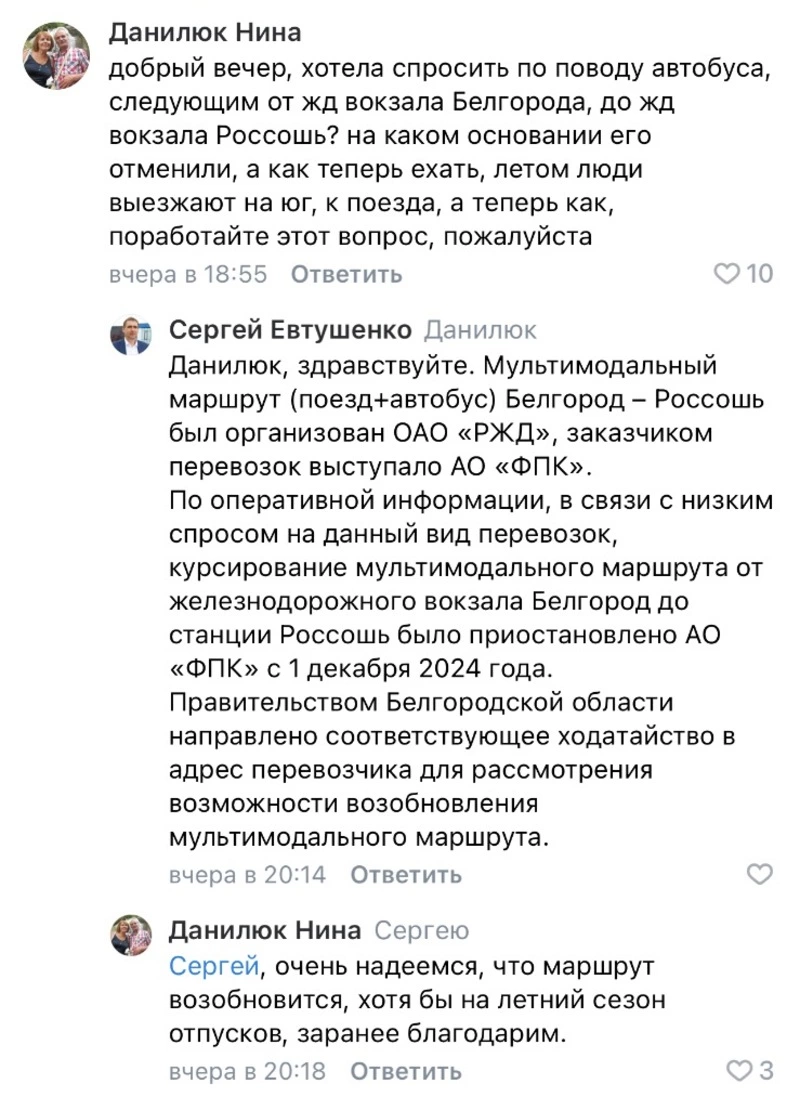Reply to the comment posted at 18:55
This screenshot has width=800, height=1097.
346,274
